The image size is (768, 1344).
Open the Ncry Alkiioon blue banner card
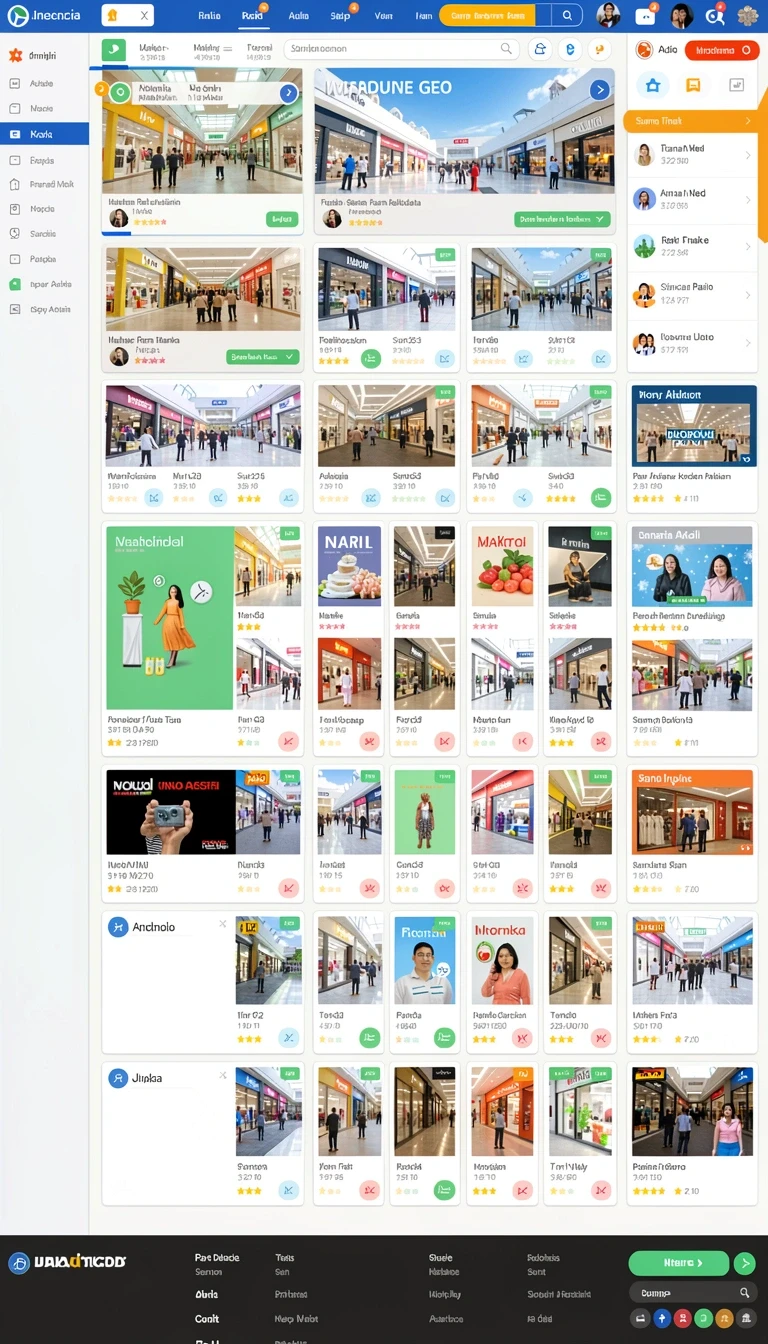pos(692,425)
